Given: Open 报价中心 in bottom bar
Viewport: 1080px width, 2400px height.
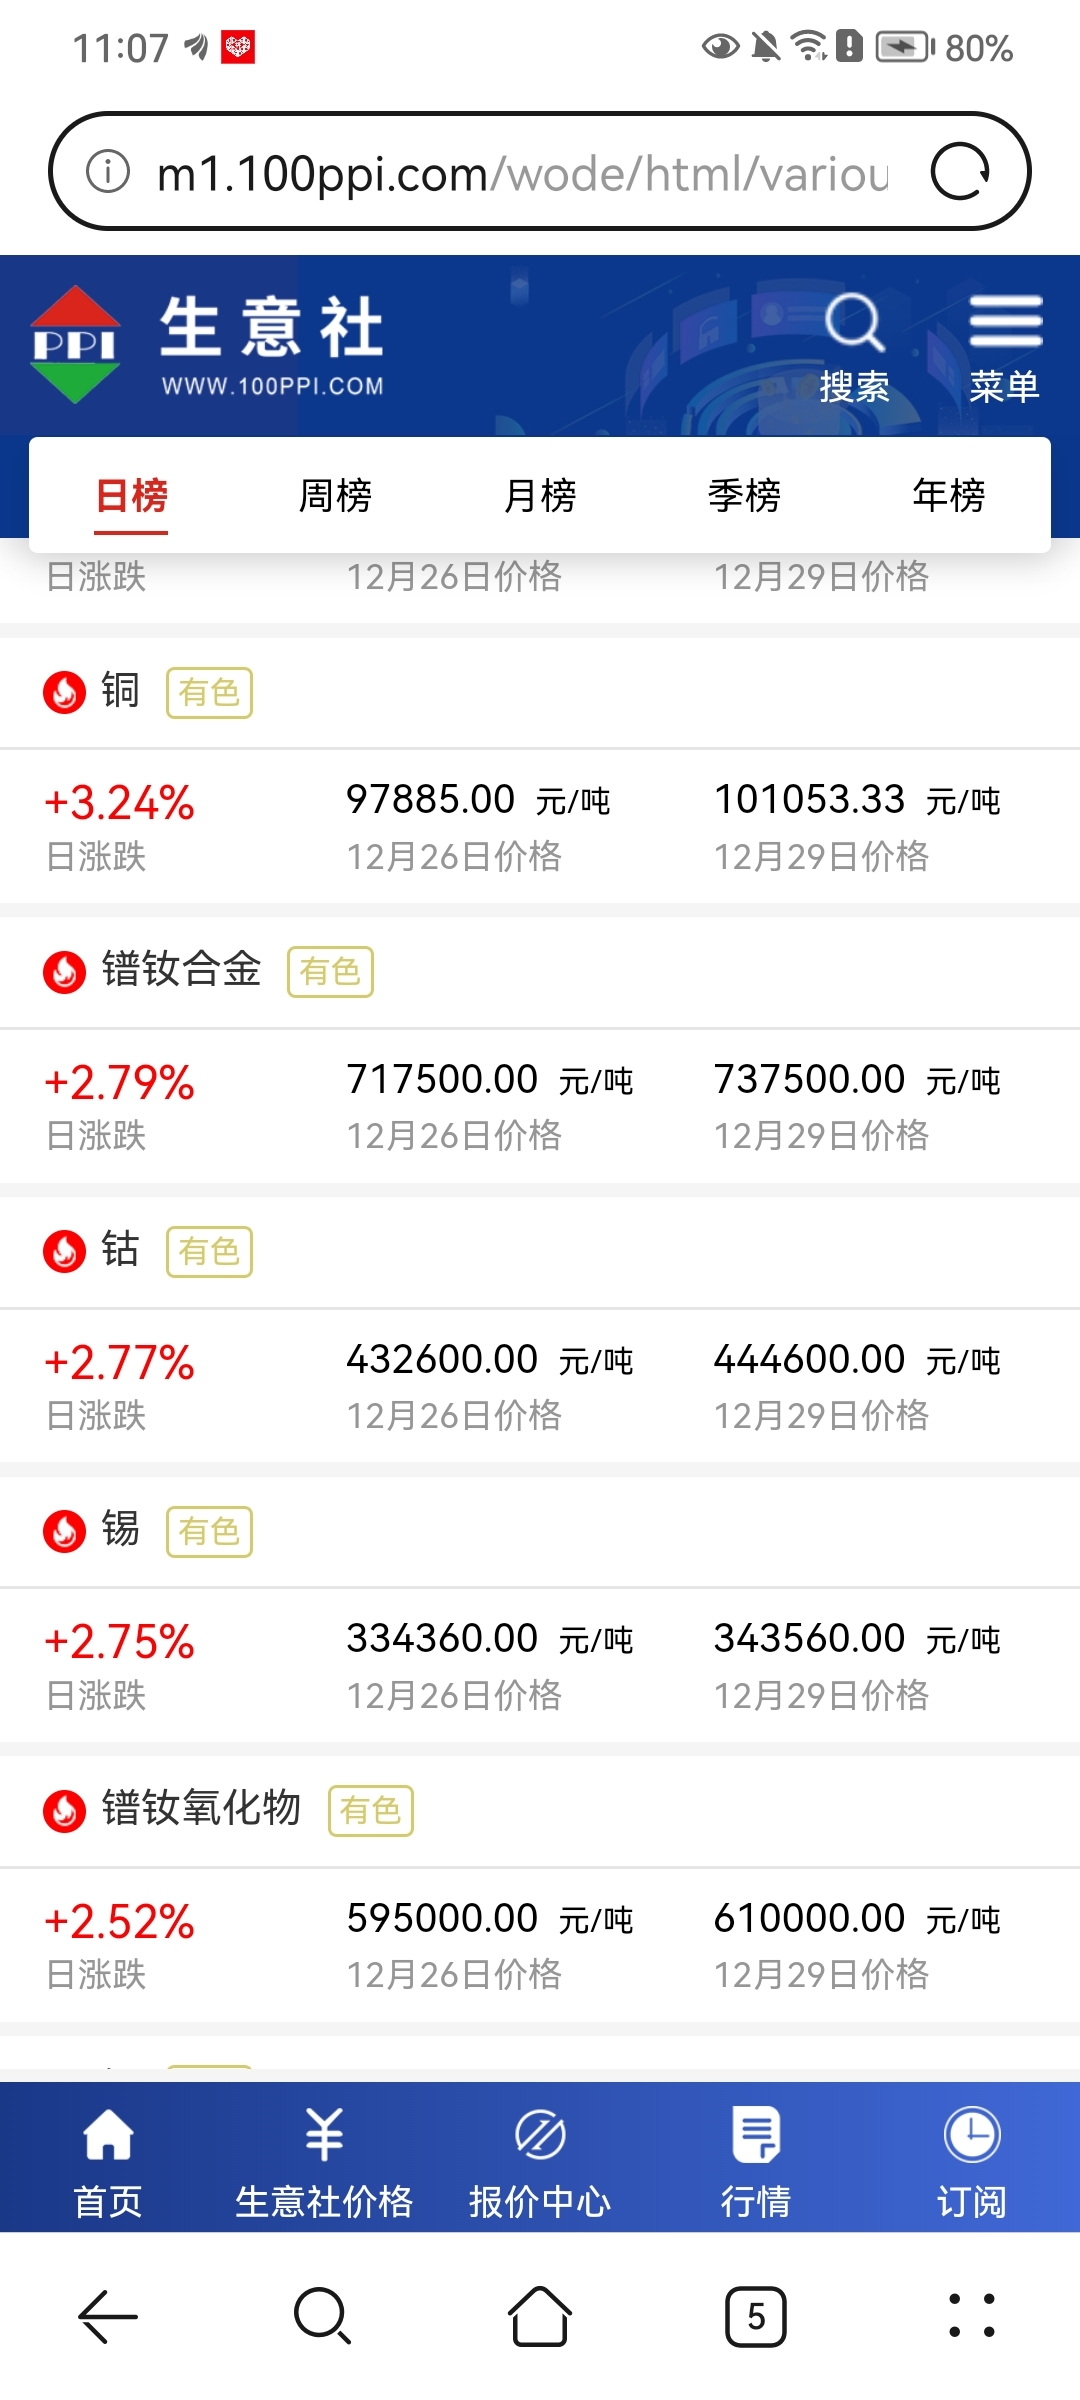Looking at the screenshot, I should point(540,2160).
